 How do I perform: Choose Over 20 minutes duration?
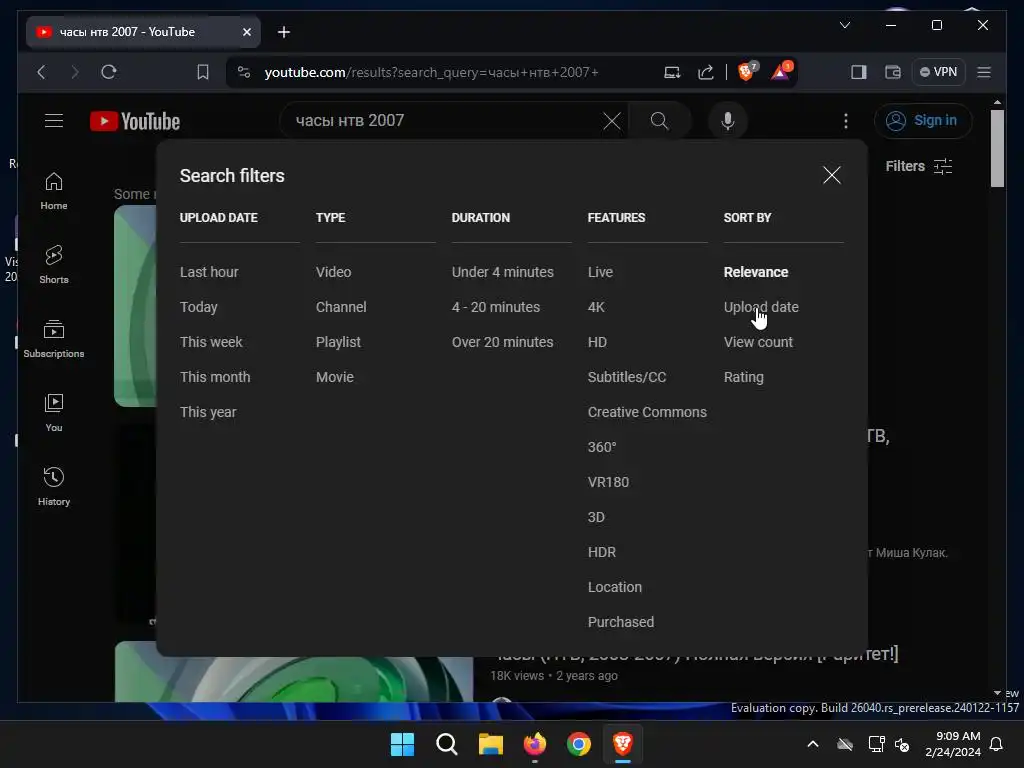[502, 342]
